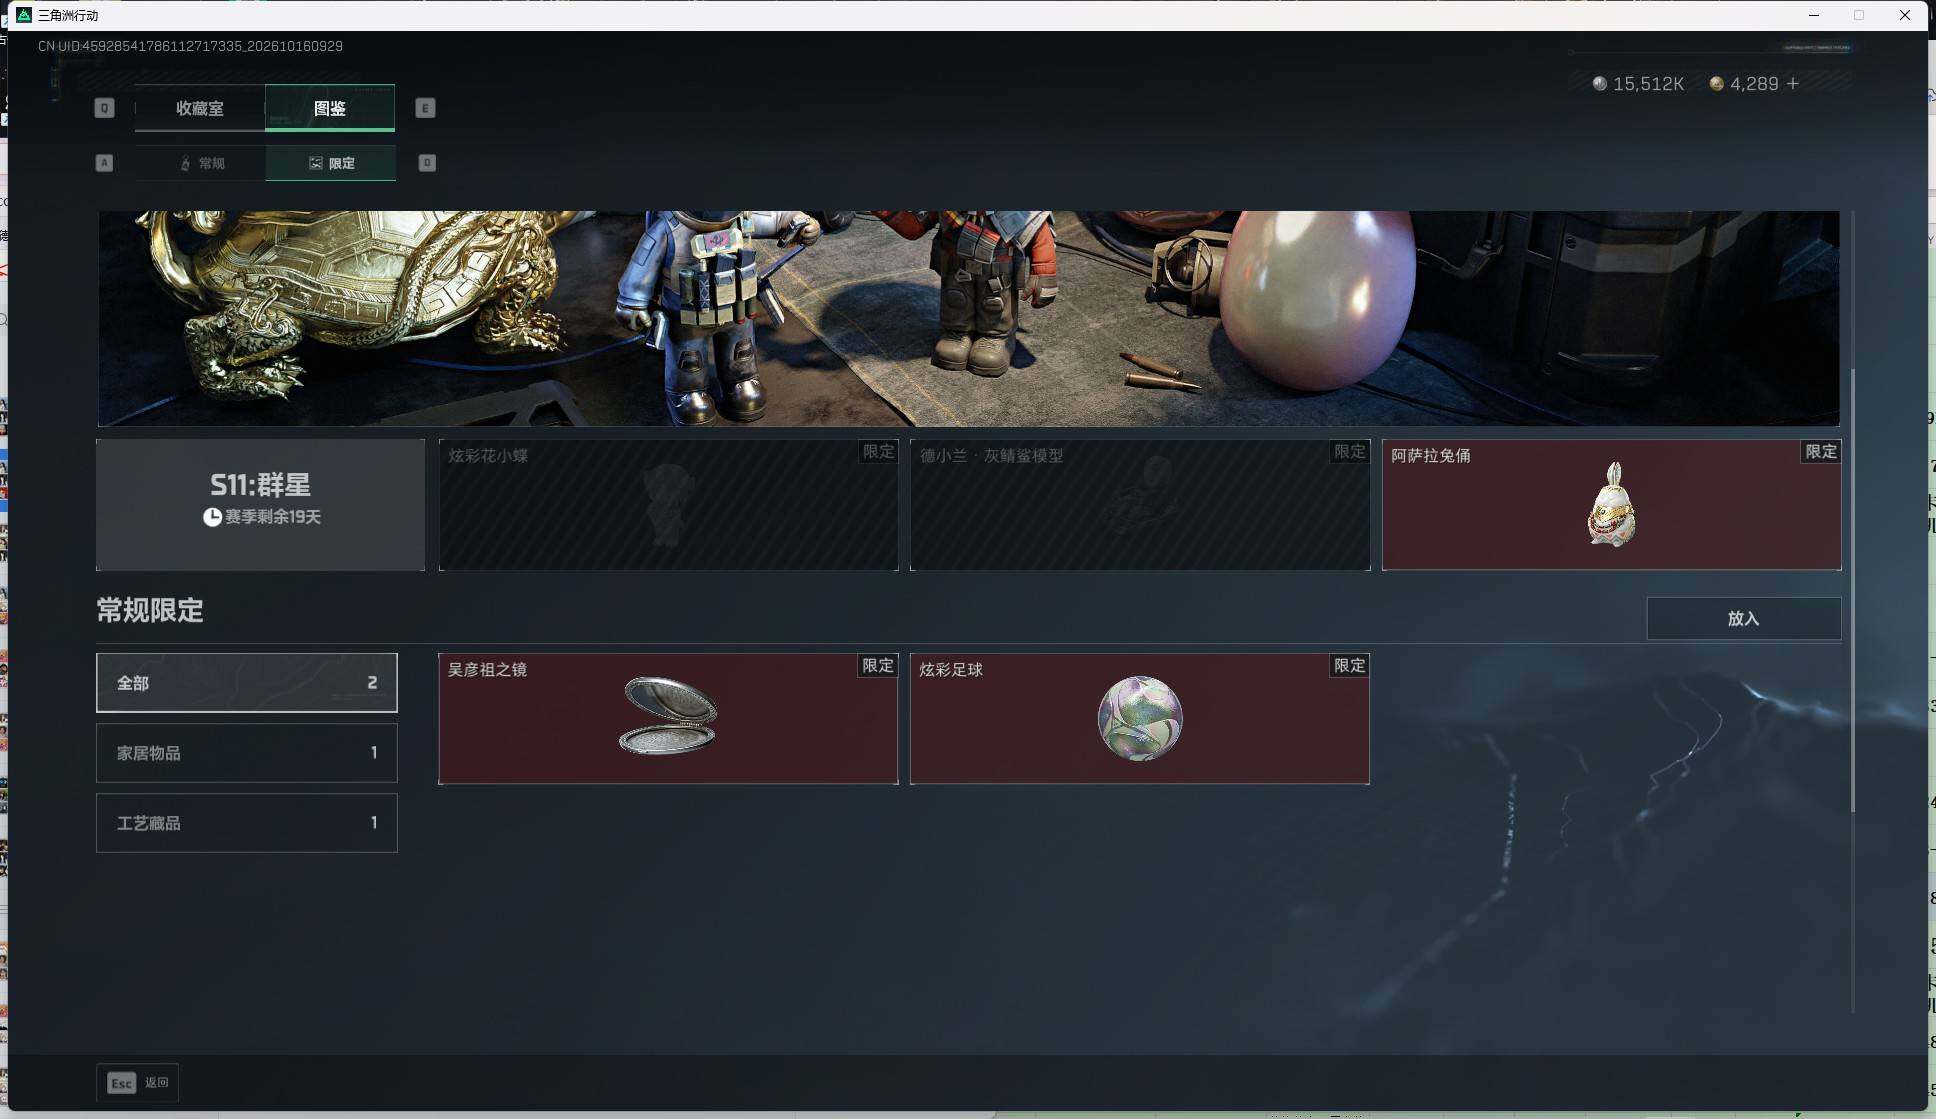The height and width of the screenshot is (1119, 1936).
Task: Click the season remaining-time clock icon
Action: (x=212, y=517)
